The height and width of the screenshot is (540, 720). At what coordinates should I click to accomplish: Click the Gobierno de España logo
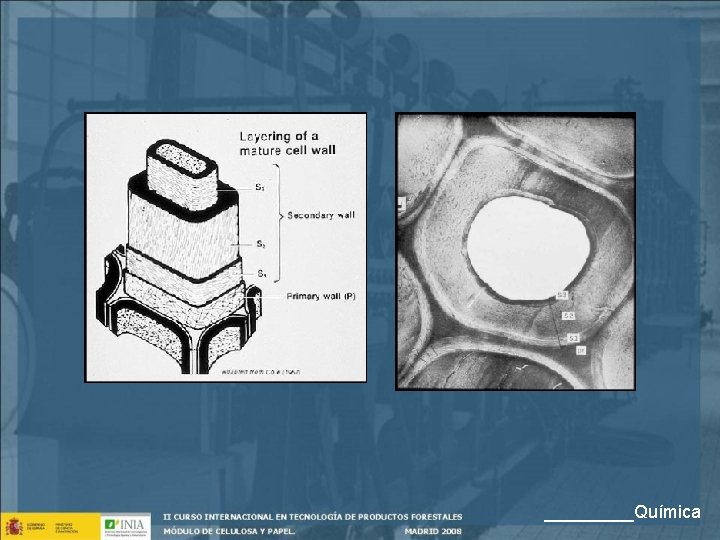(50, 526)
